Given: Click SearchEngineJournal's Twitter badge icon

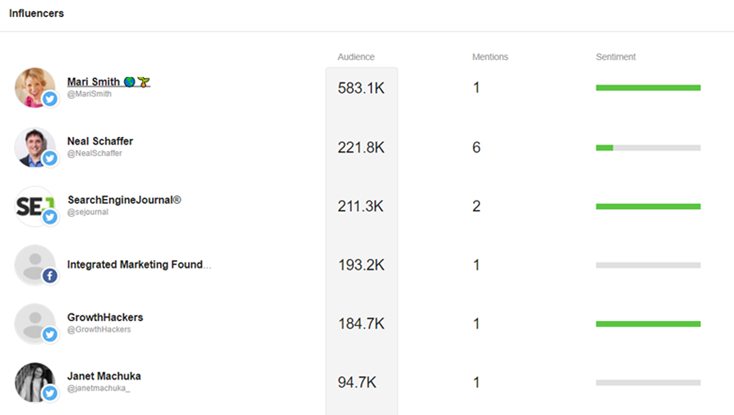Looking at the screenshot, I should [x=50, y=217].
